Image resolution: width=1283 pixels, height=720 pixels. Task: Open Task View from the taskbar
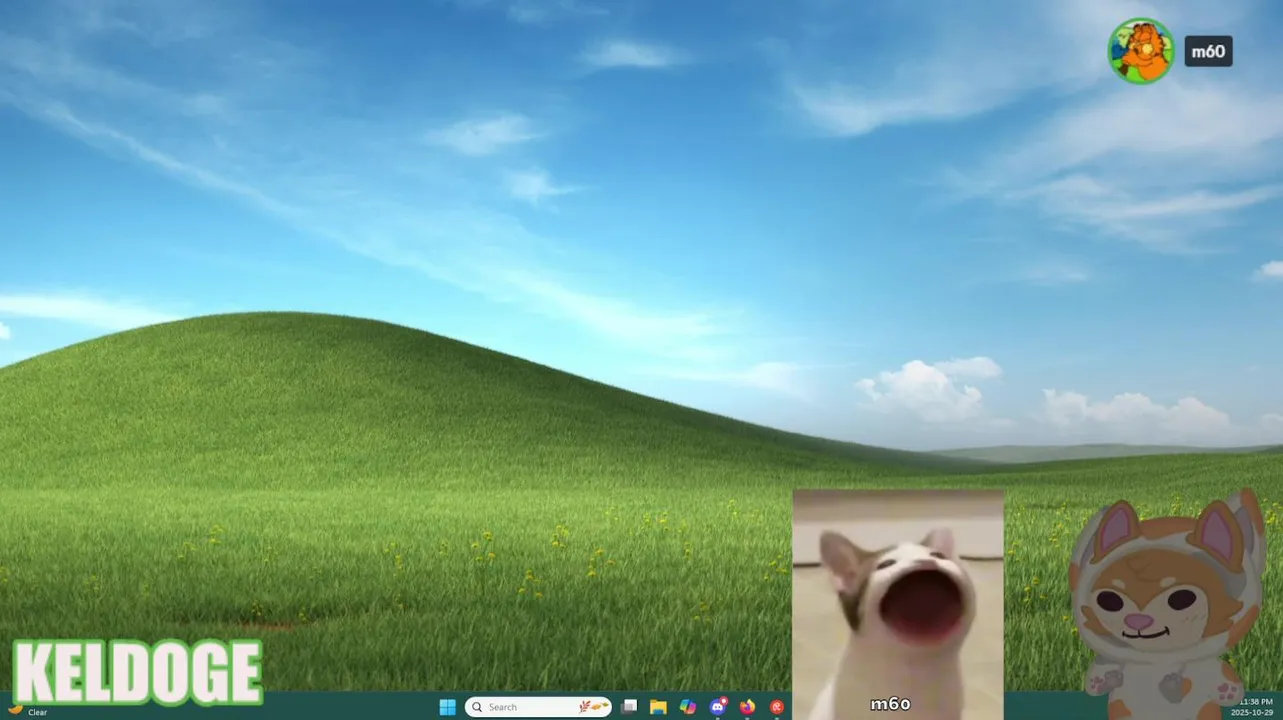(629, 707)
